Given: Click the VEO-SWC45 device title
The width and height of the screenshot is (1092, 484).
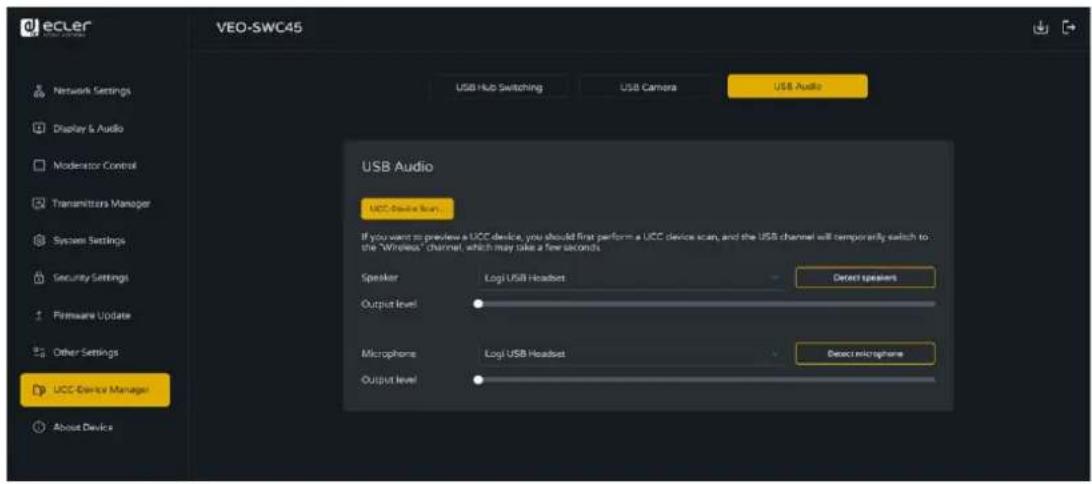Looking at the screenshot, I should coord(261,28).
